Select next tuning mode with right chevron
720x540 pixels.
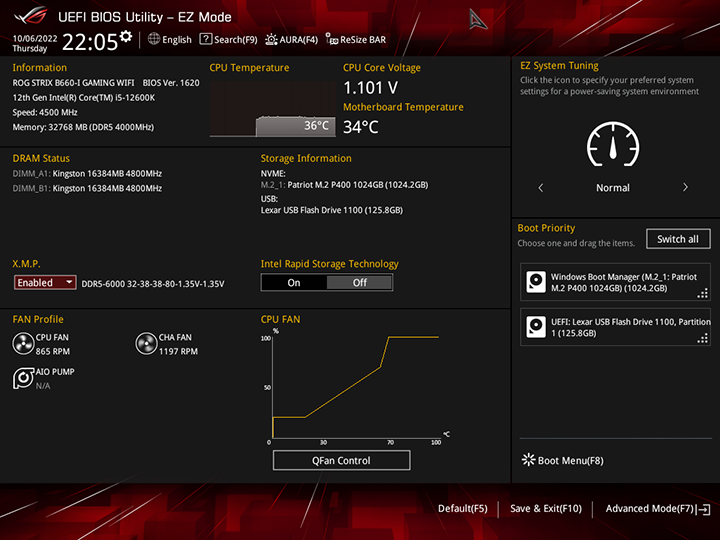[x=685, y=188]
